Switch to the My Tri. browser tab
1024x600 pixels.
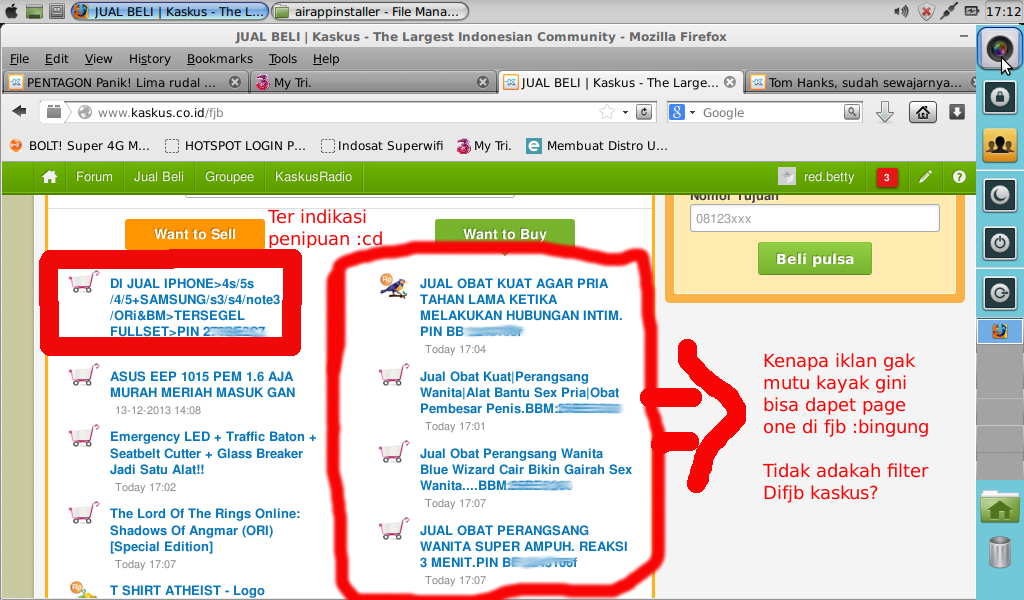[372, 82]
